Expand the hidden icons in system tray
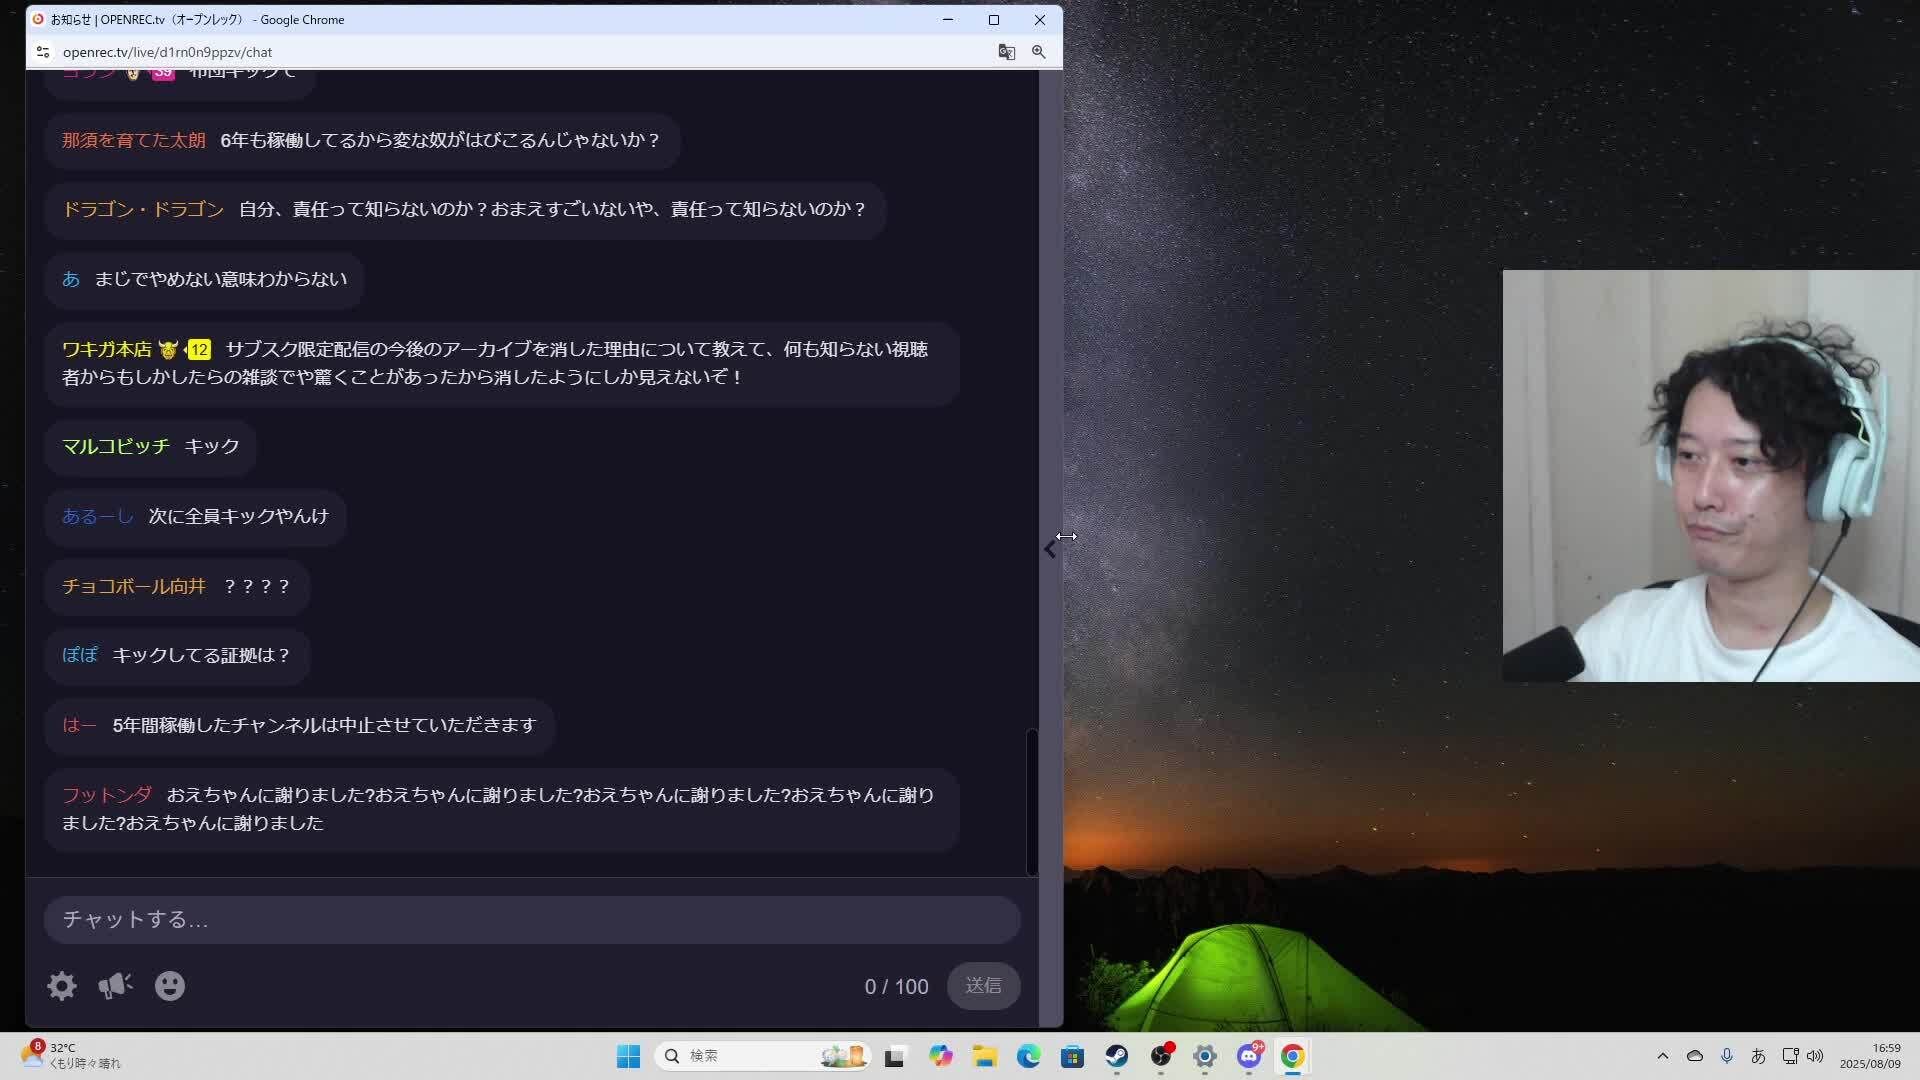 pos(1663,1056)
